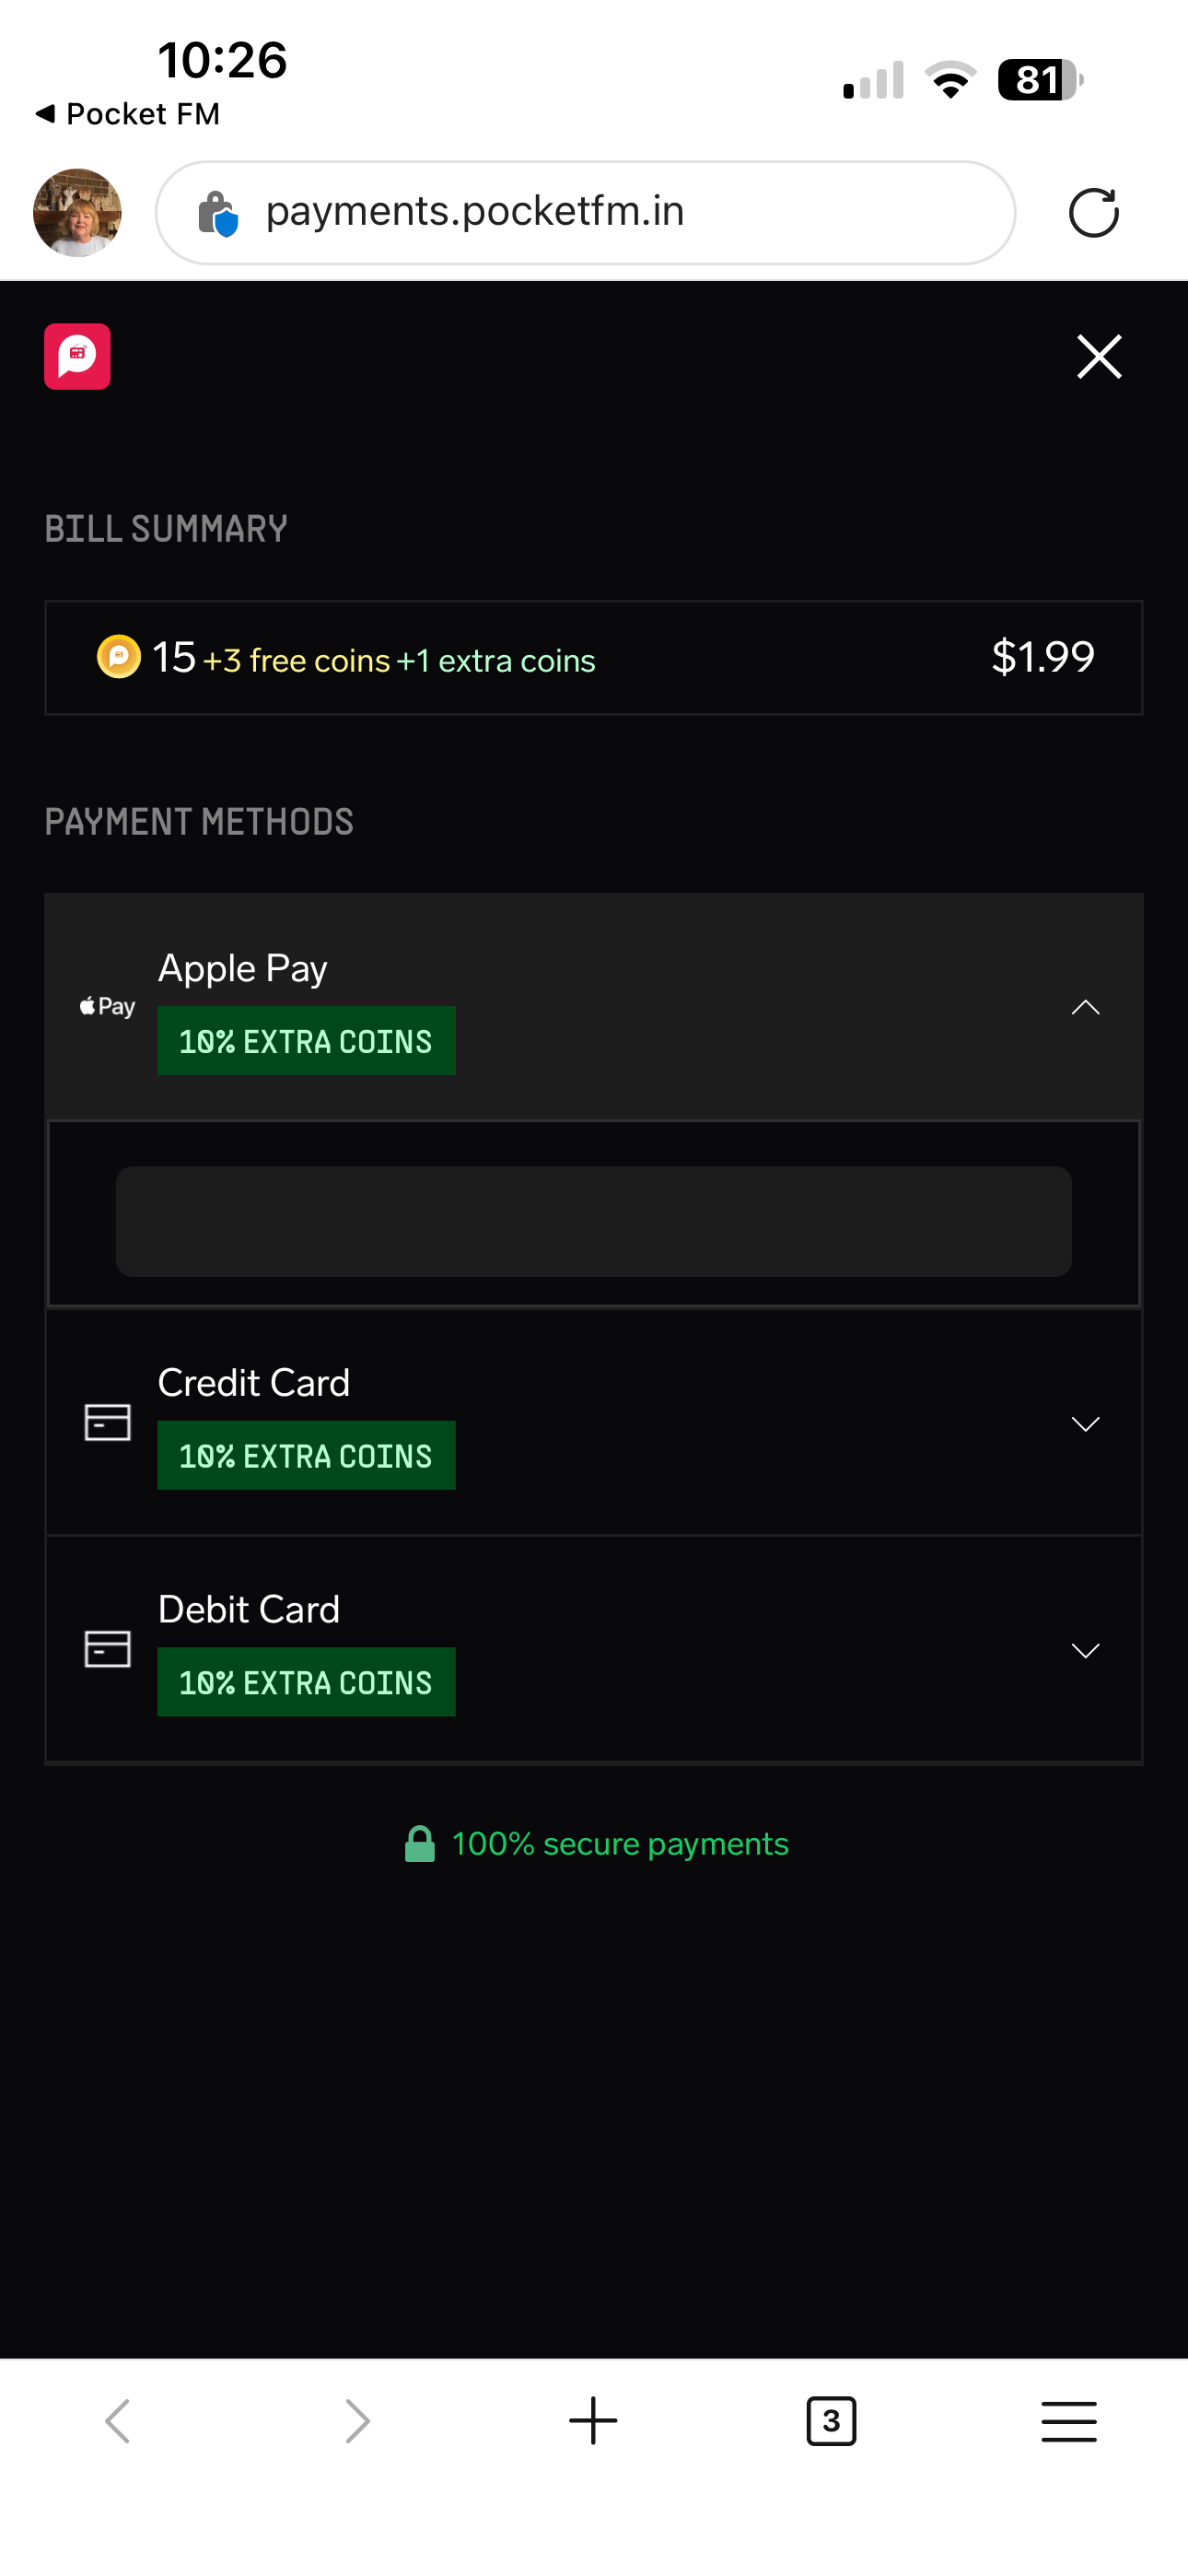
Task: Show open tabs switcher
Action: (x=831, y=2421)
